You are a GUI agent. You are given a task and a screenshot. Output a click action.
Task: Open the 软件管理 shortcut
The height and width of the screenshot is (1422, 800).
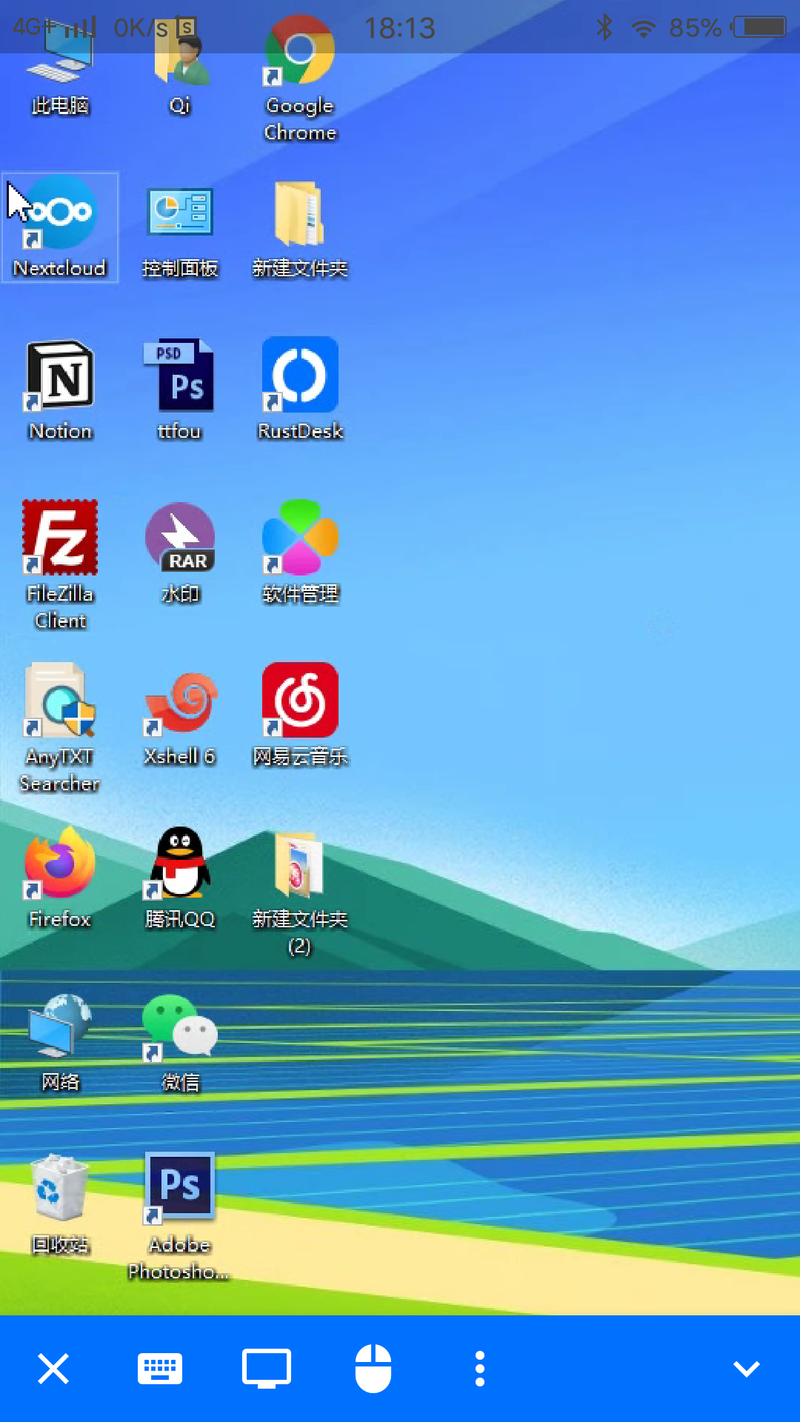click(300, 553)
